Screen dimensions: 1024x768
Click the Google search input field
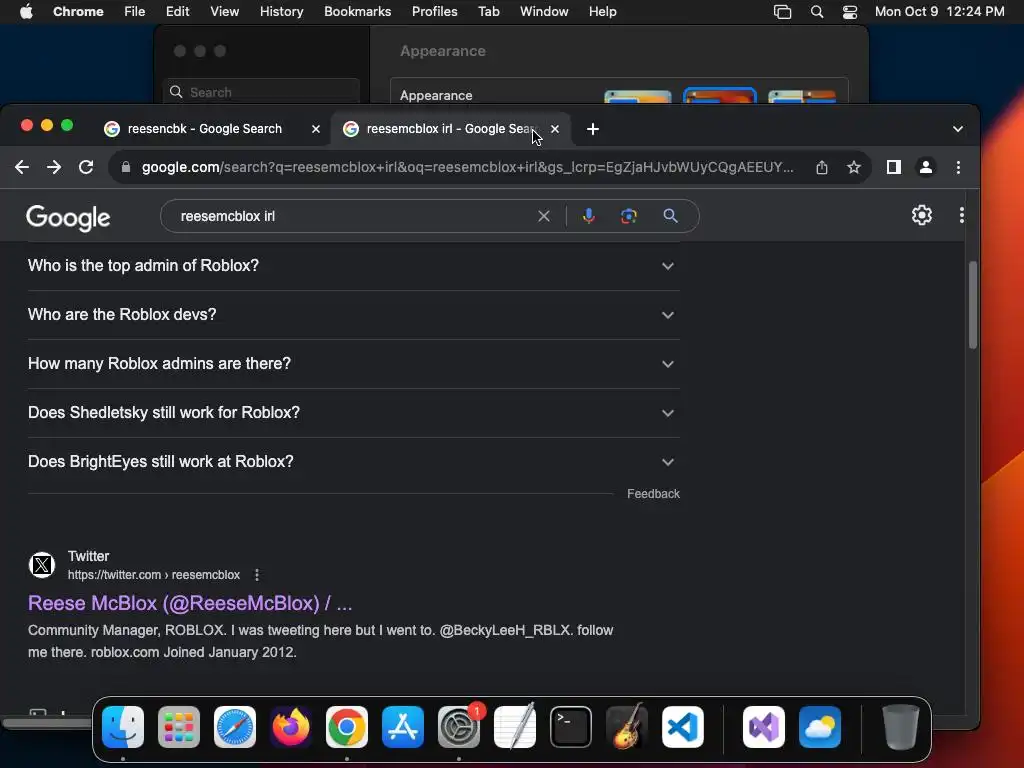coord(353,216)
